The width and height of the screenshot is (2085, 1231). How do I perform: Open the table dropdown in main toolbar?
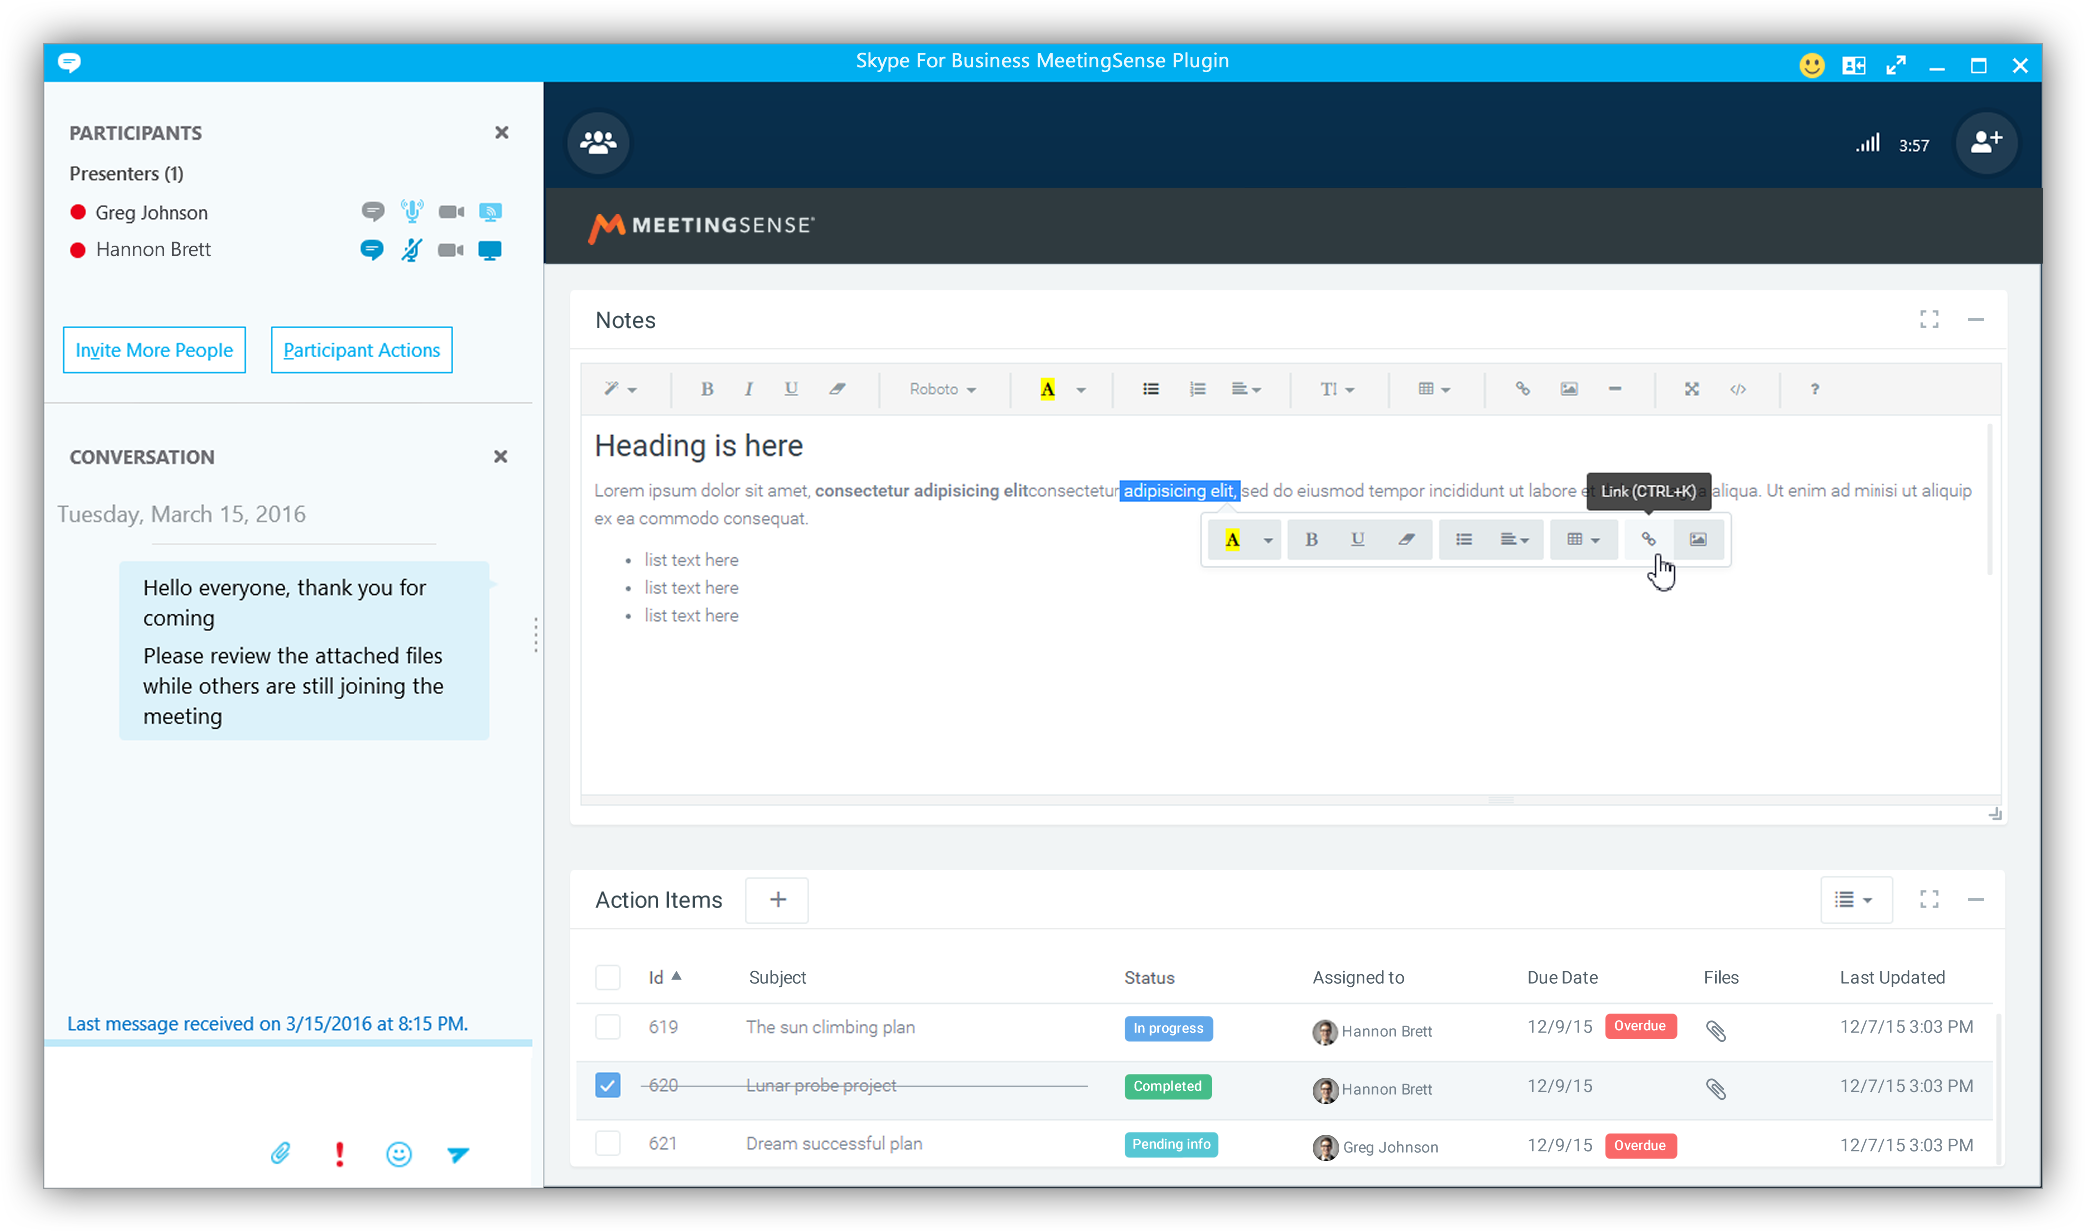tap(1434, 389)
